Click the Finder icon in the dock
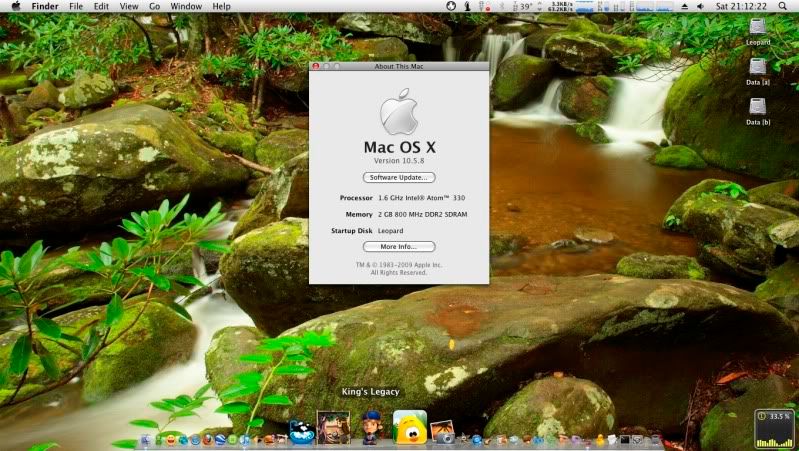The width and height of the screenshot is (799, 451). pos(146,440)
